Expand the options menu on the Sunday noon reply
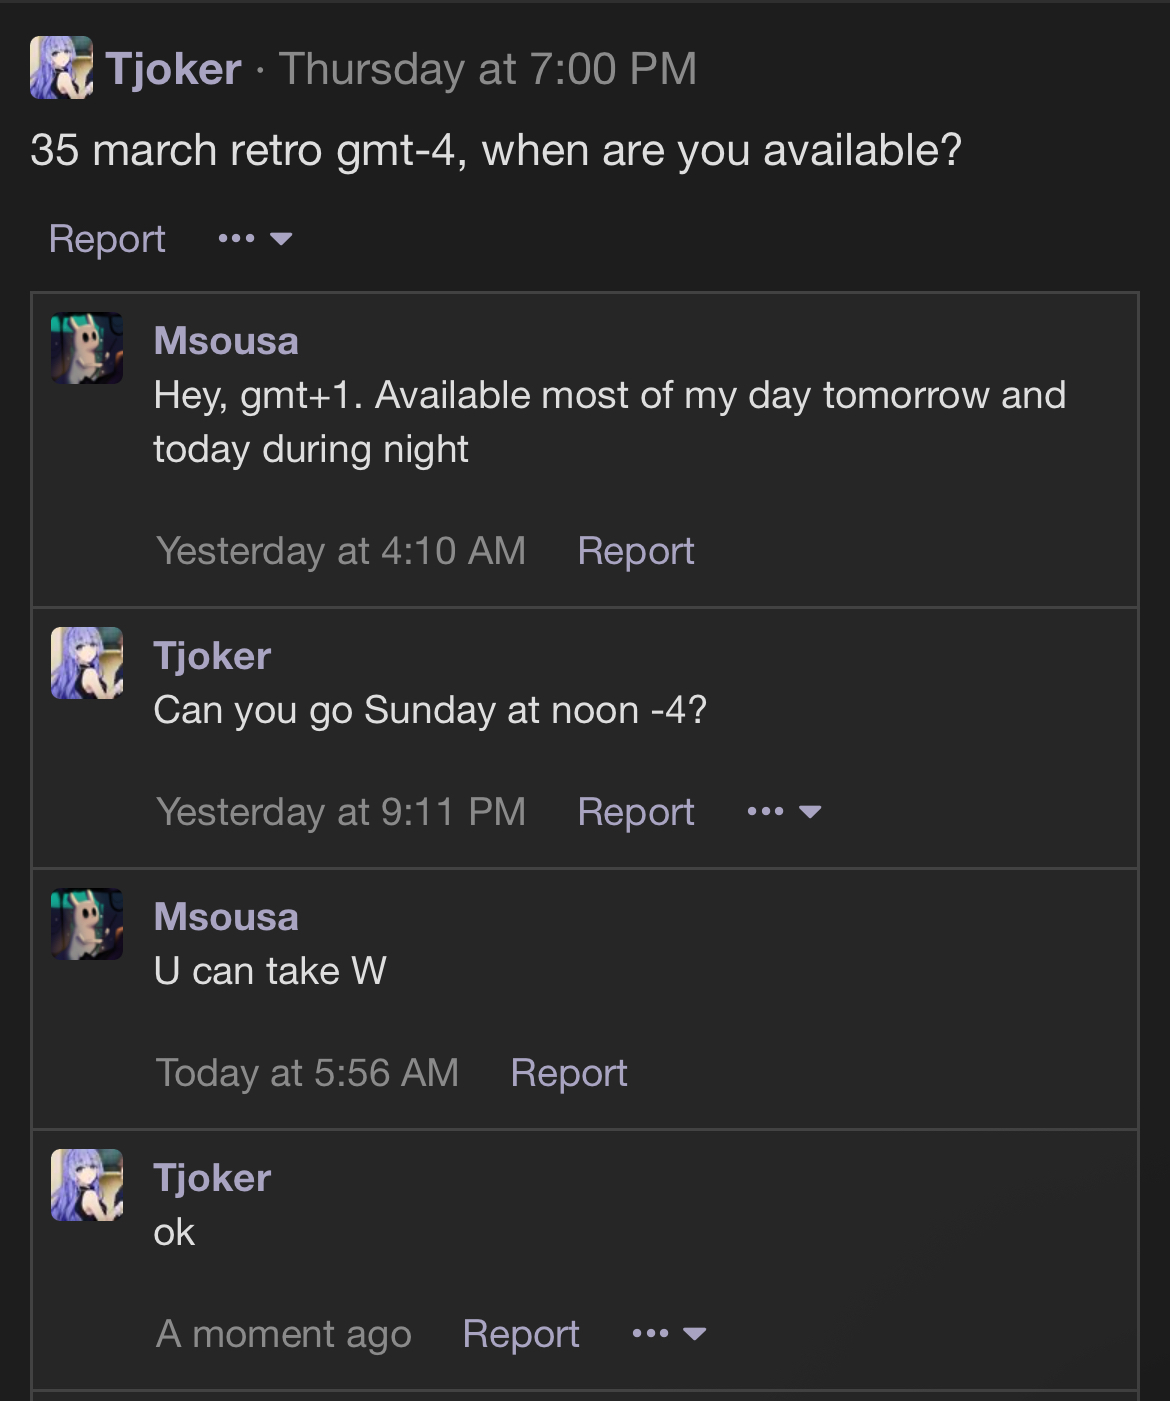The height and width of the screenshot is (1401, 1170). (784, 812)
